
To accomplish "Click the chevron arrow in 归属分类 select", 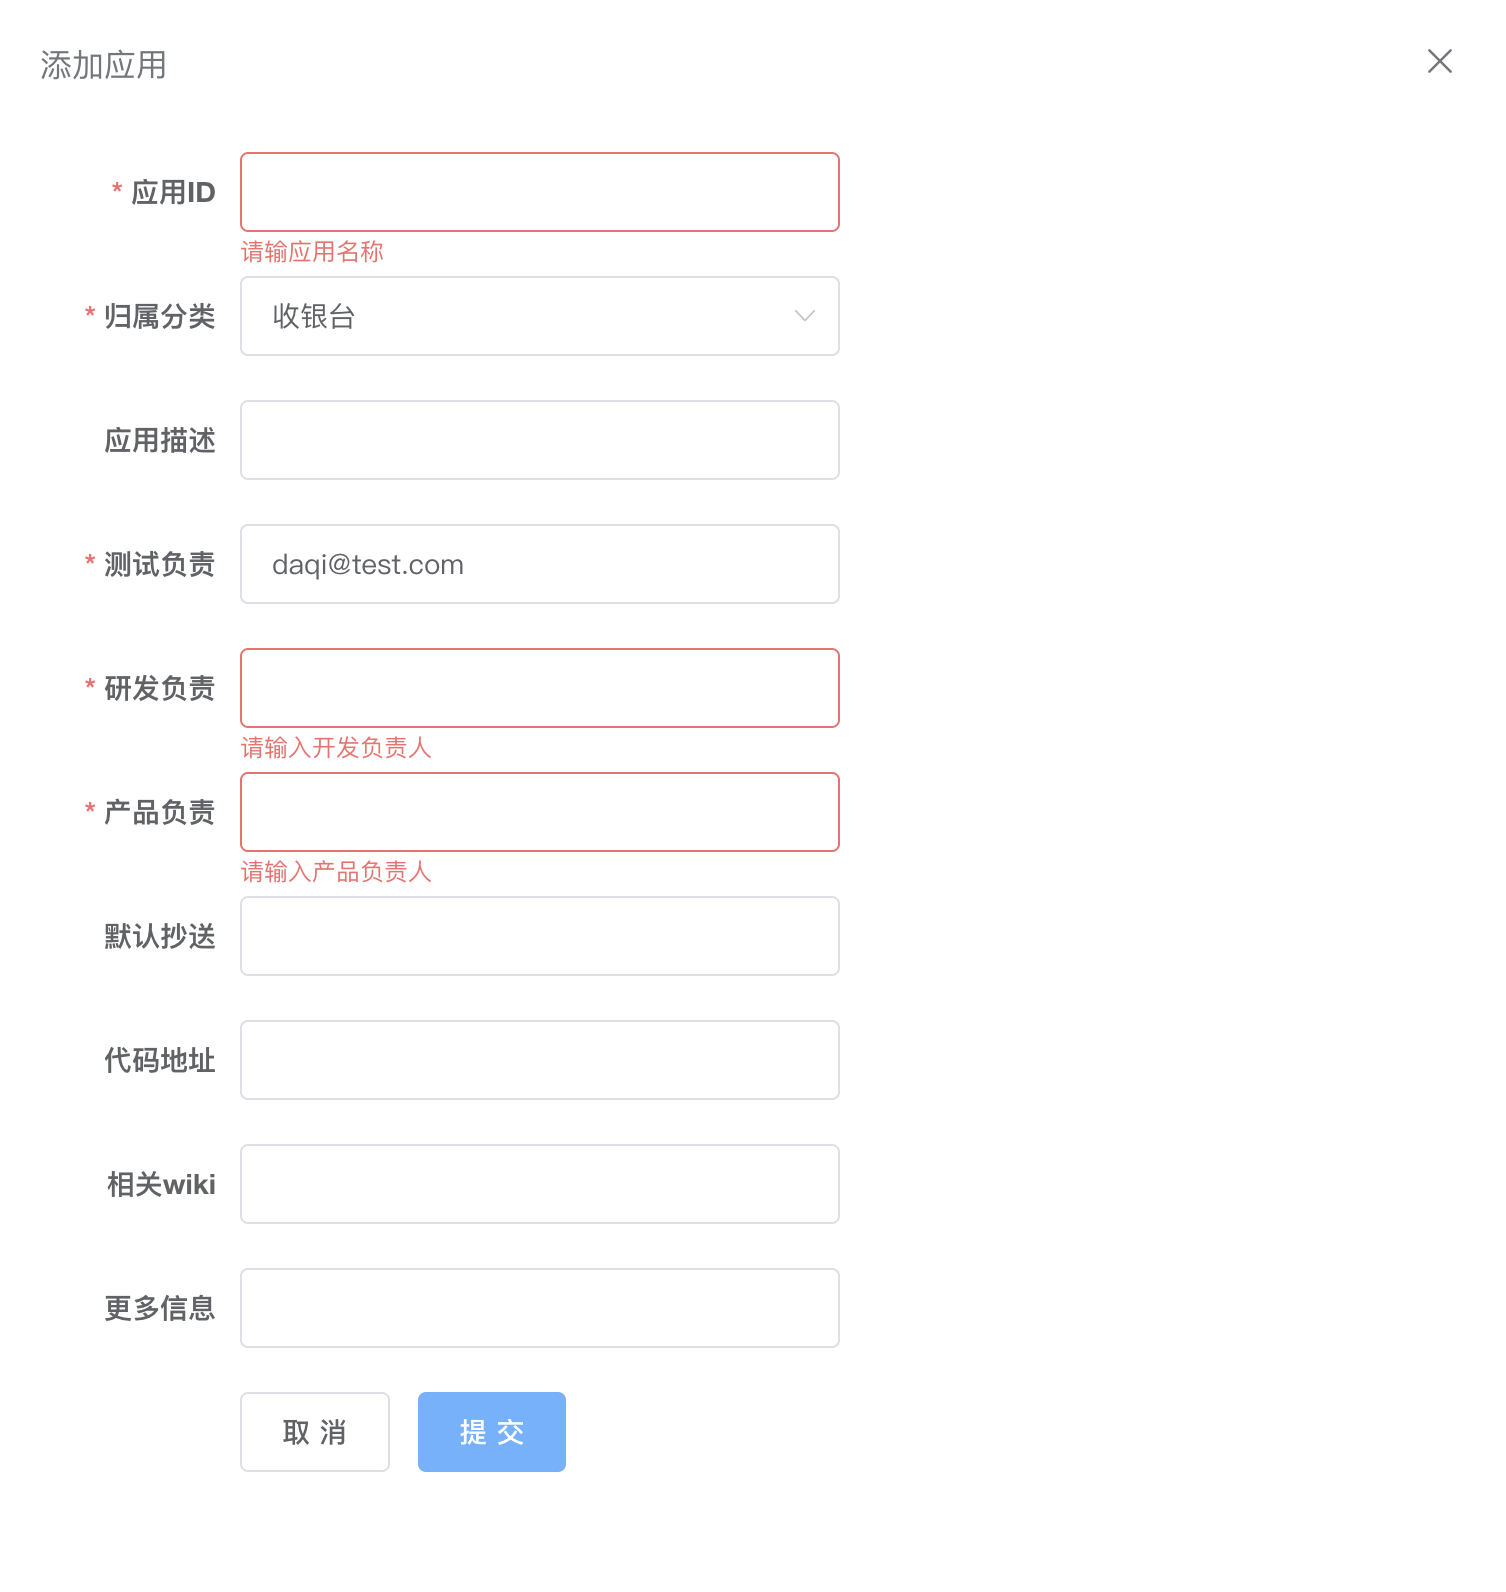I will point(804,316).
